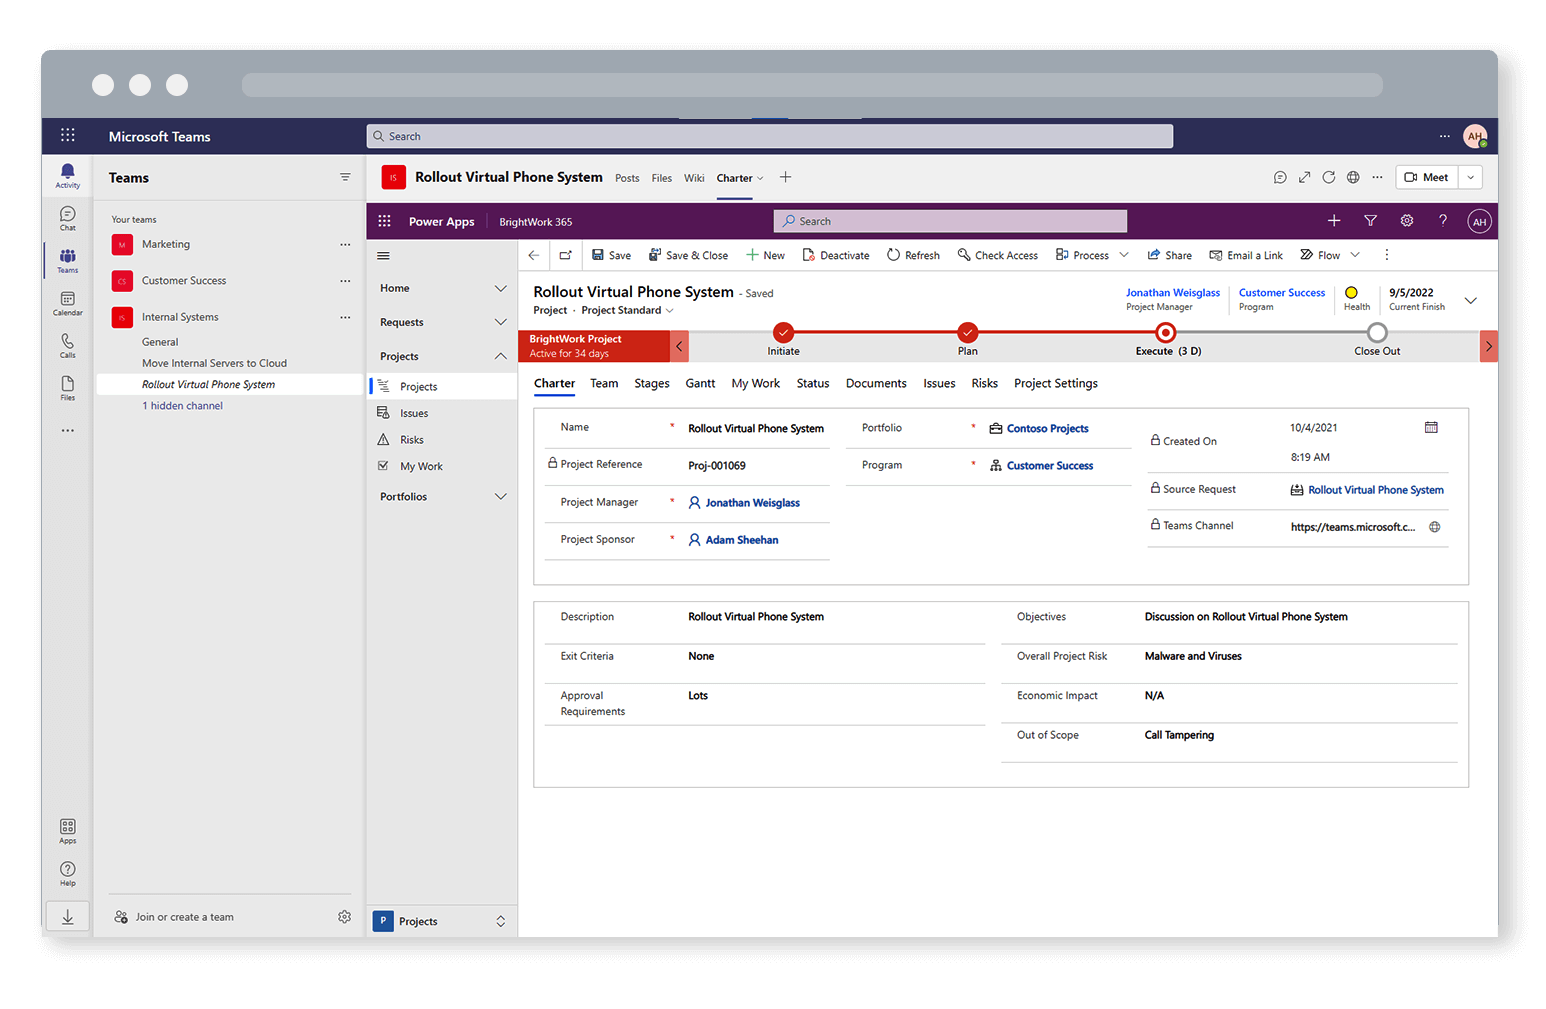The height and width of the screenshot is (1009, 1546).
Task: Switch to the Team tab
Action: pos(604,383)
